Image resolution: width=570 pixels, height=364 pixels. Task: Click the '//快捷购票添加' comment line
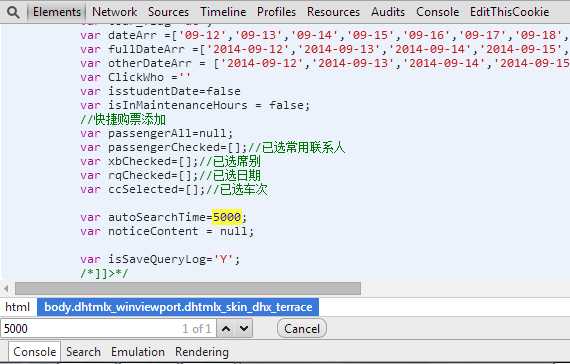(123, 119)
